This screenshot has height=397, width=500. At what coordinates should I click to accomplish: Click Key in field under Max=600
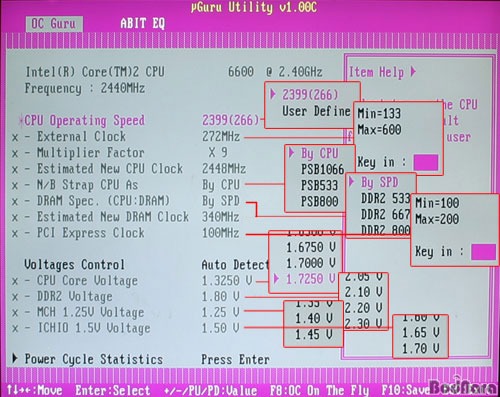426,162
